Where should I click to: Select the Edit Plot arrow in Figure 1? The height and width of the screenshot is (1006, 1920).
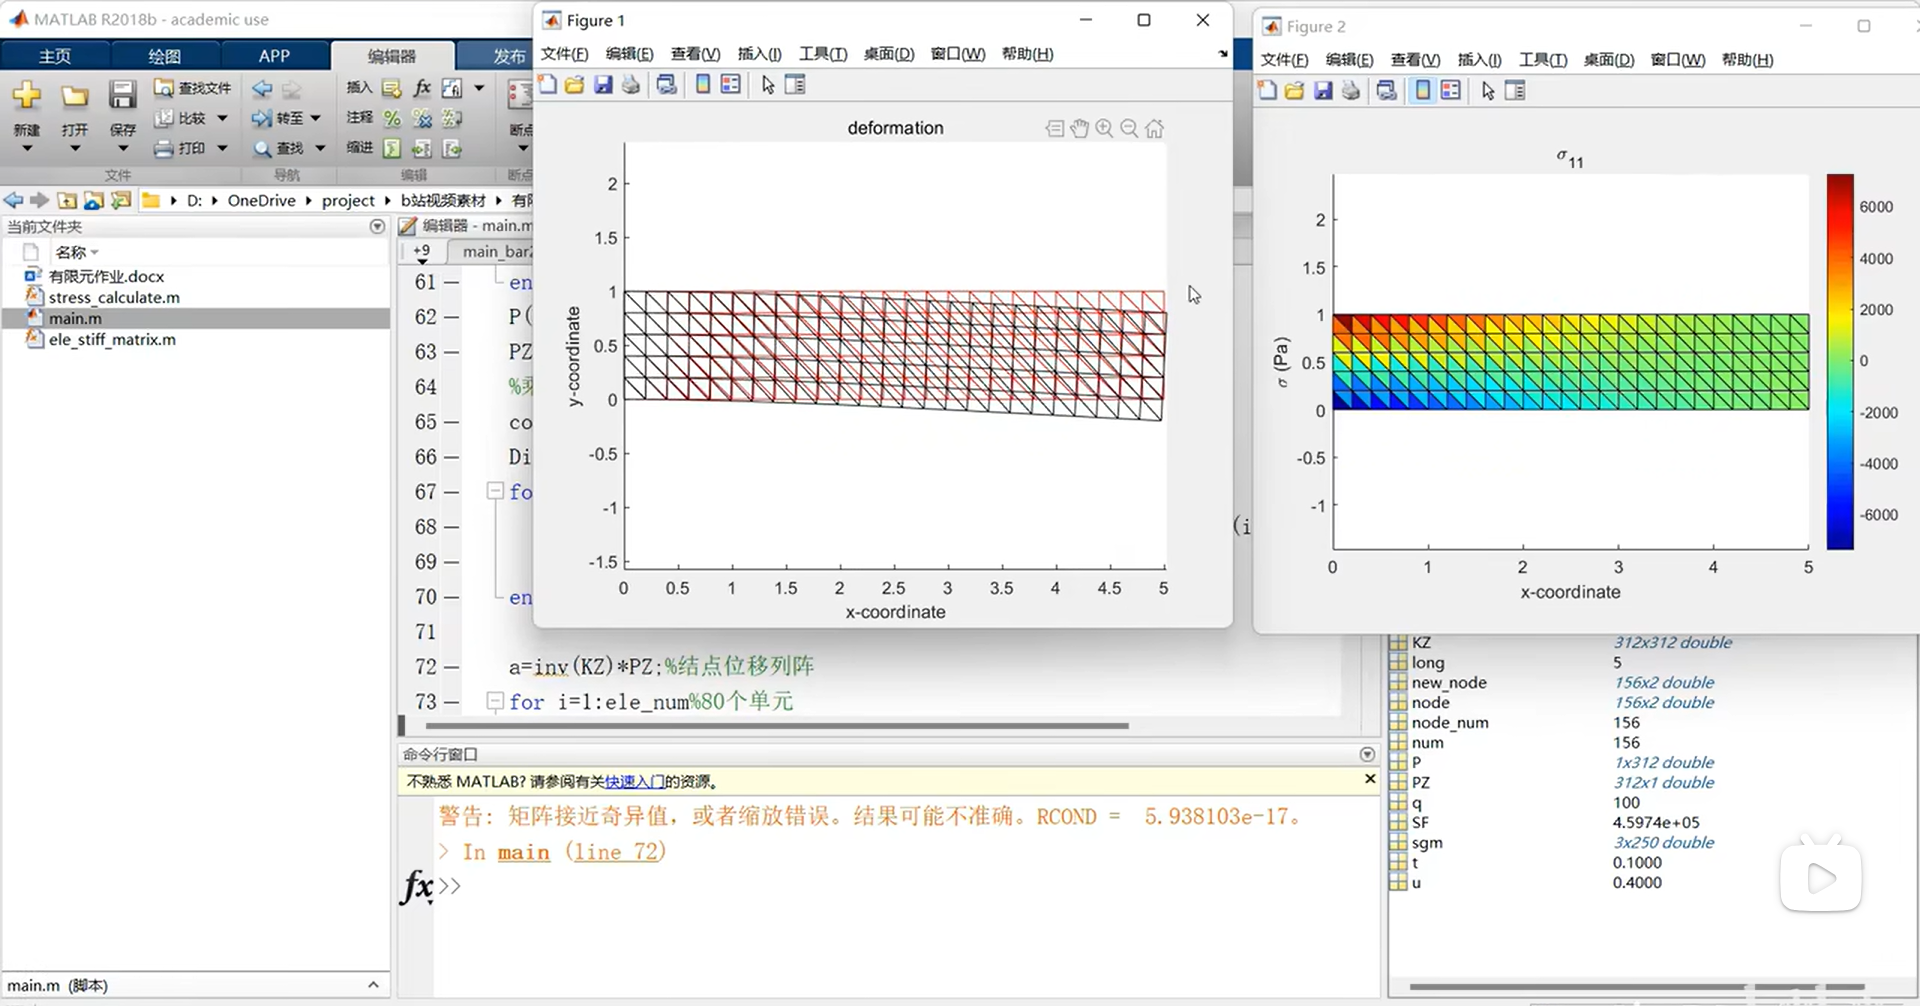tap(767, 85)
